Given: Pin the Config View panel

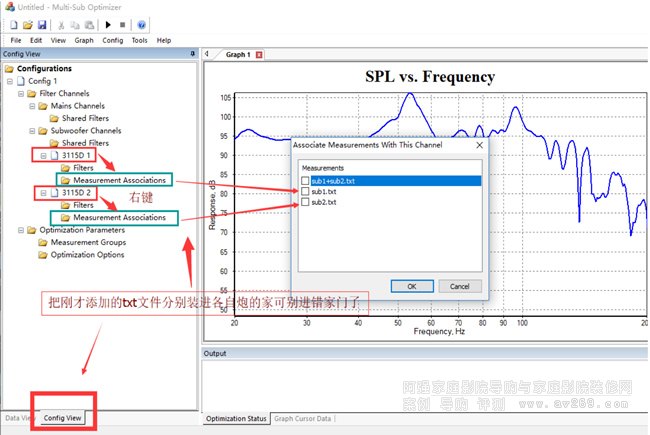Looking at the screenshot, I should [x=192, y=54].
